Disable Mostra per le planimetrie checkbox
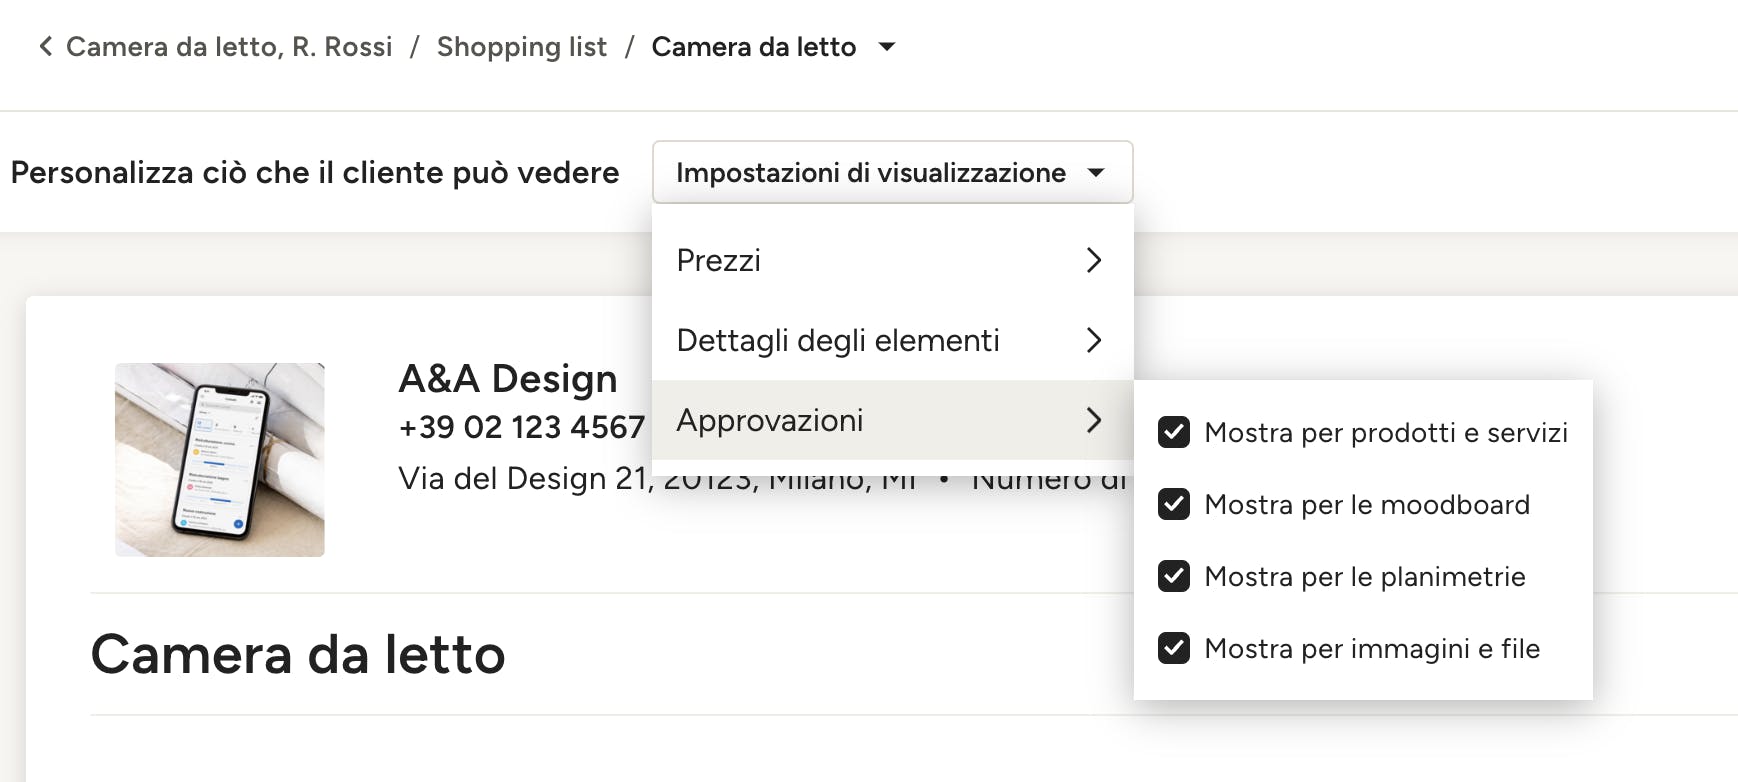Viewport: 1738px width, 782px height. 1174,576
